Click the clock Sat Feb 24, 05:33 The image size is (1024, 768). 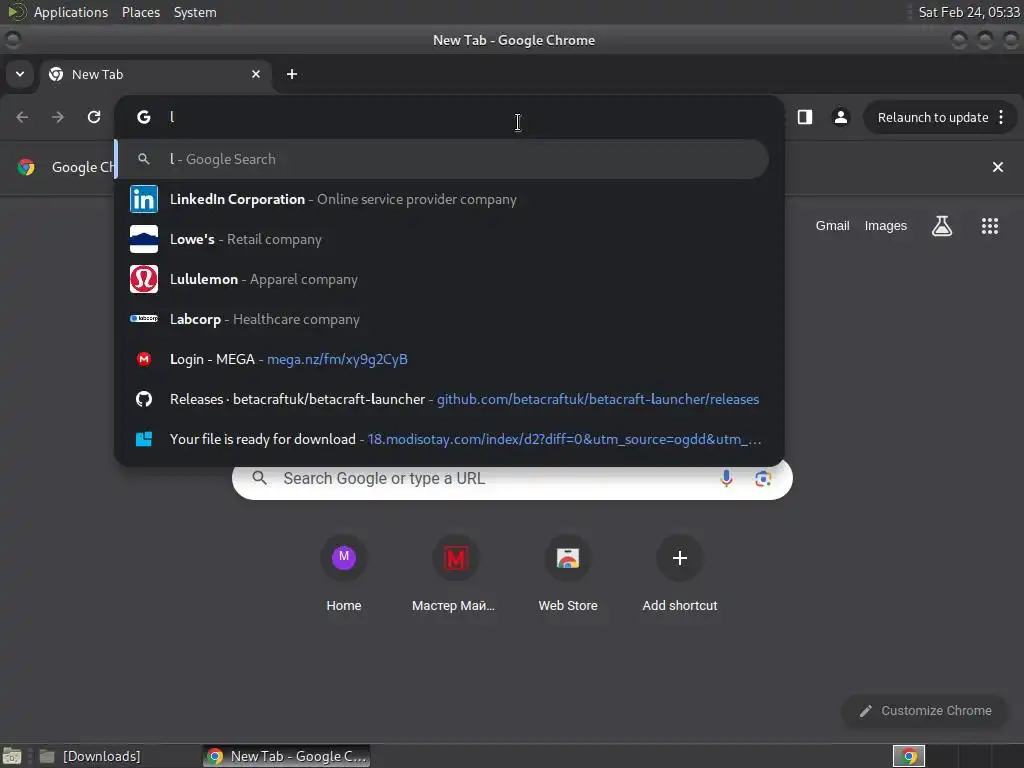968,12
